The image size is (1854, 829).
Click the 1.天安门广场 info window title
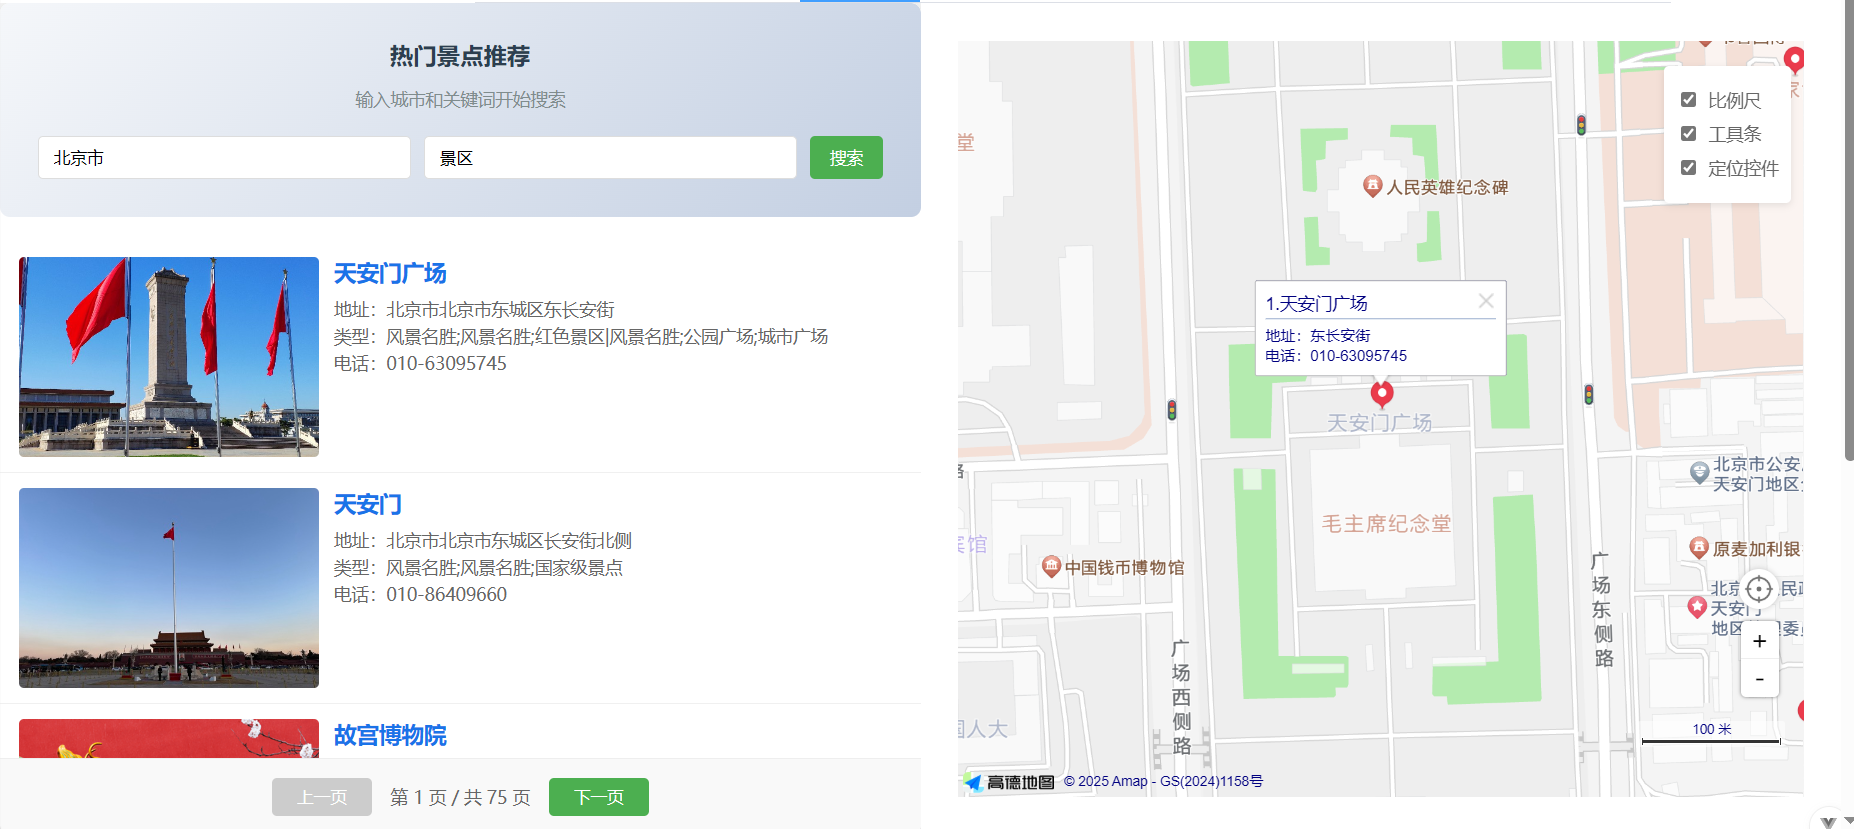(x=1316, y=303)
